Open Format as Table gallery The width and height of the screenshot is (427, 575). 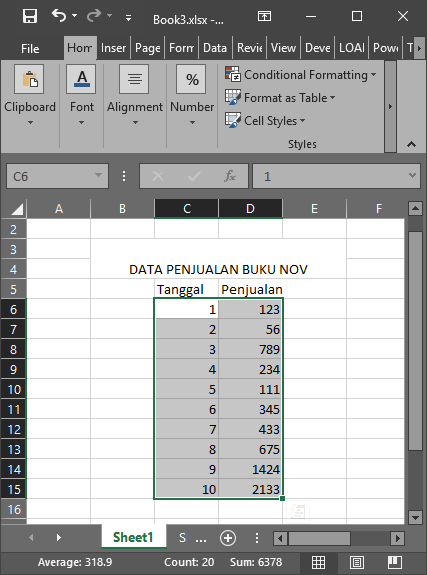[280, 98]
